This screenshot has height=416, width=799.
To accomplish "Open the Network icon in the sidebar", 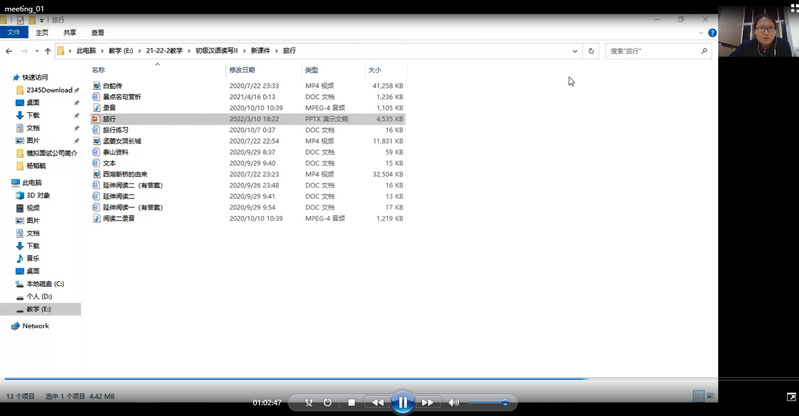I will pyautogui.click(x=35, y=326).
